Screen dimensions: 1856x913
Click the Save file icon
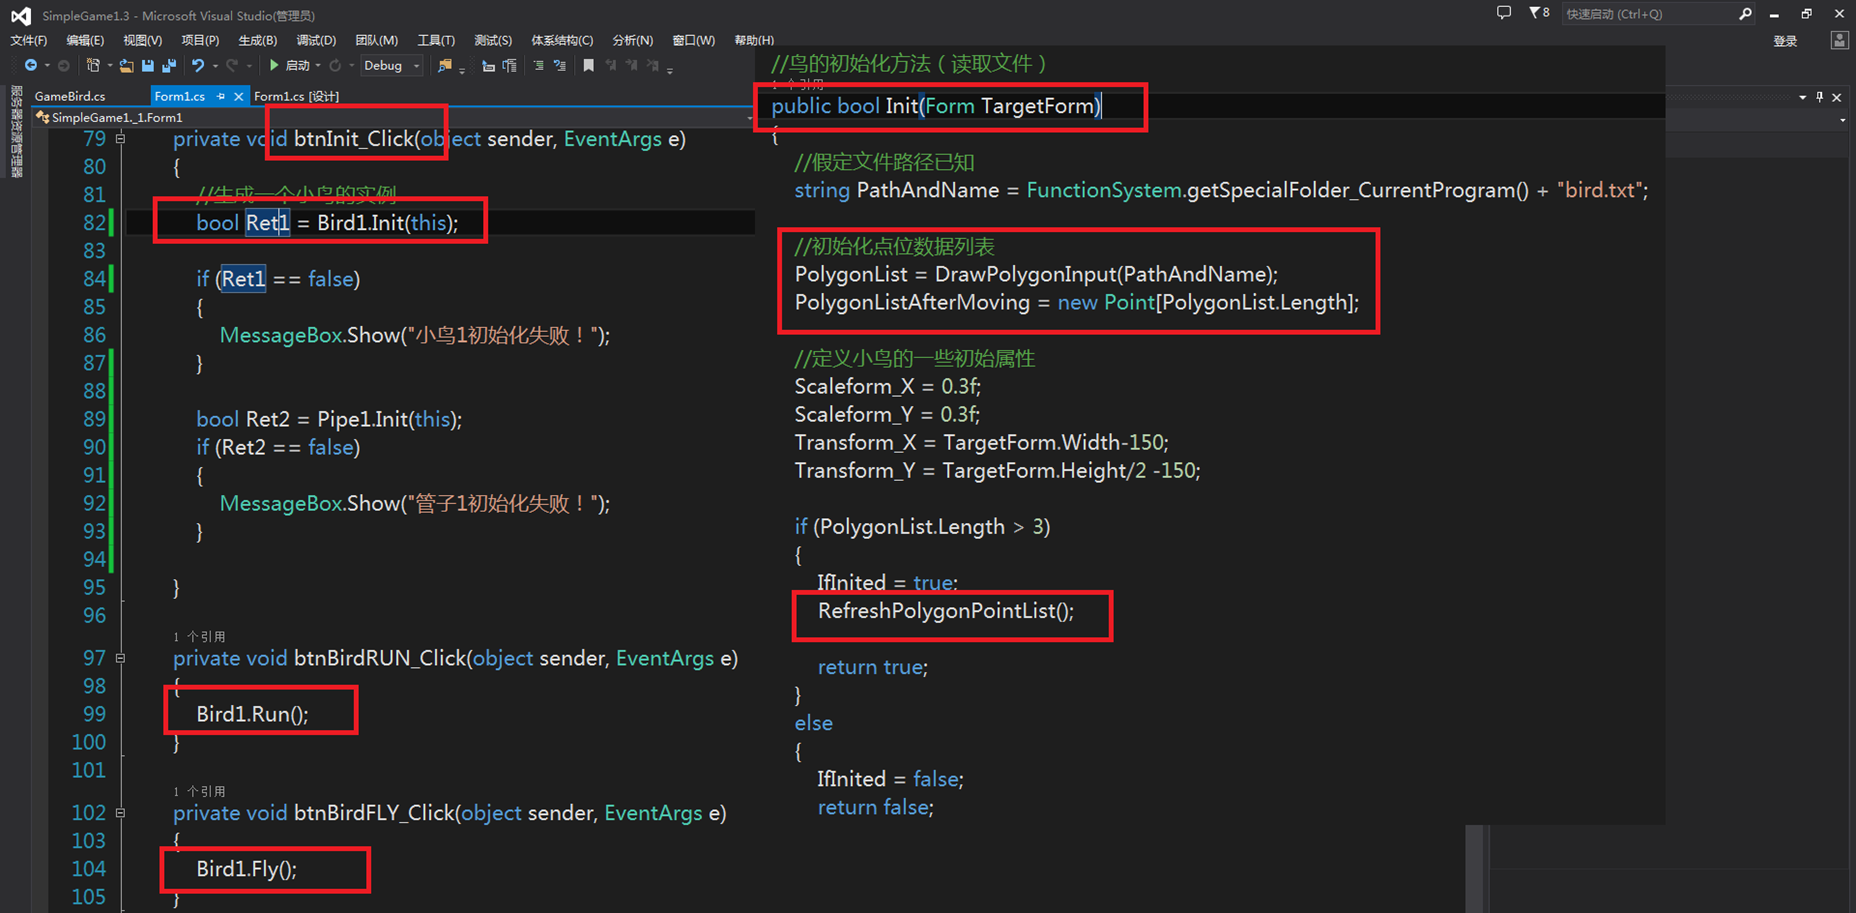pyautogui.click(x=148, y=66)
